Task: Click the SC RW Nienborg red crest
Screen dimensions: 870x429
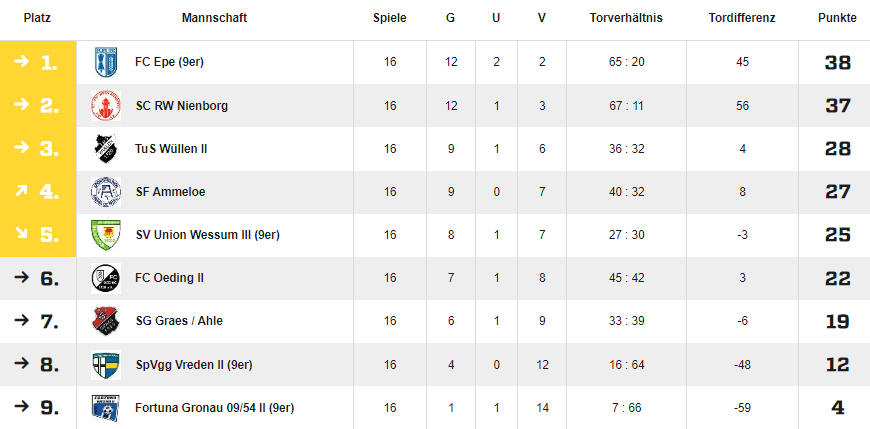Action: (x=105, y=105)
